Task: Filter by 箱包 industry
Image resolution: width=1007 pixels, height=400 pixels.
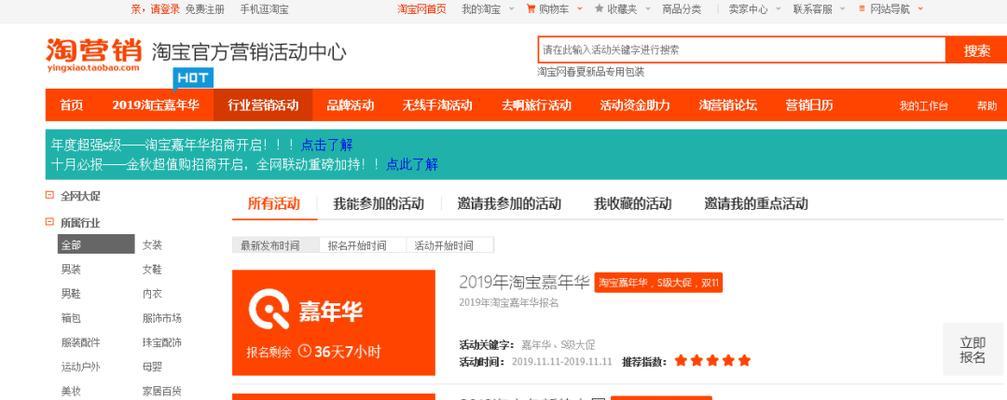Action: [x=71, y=318]
